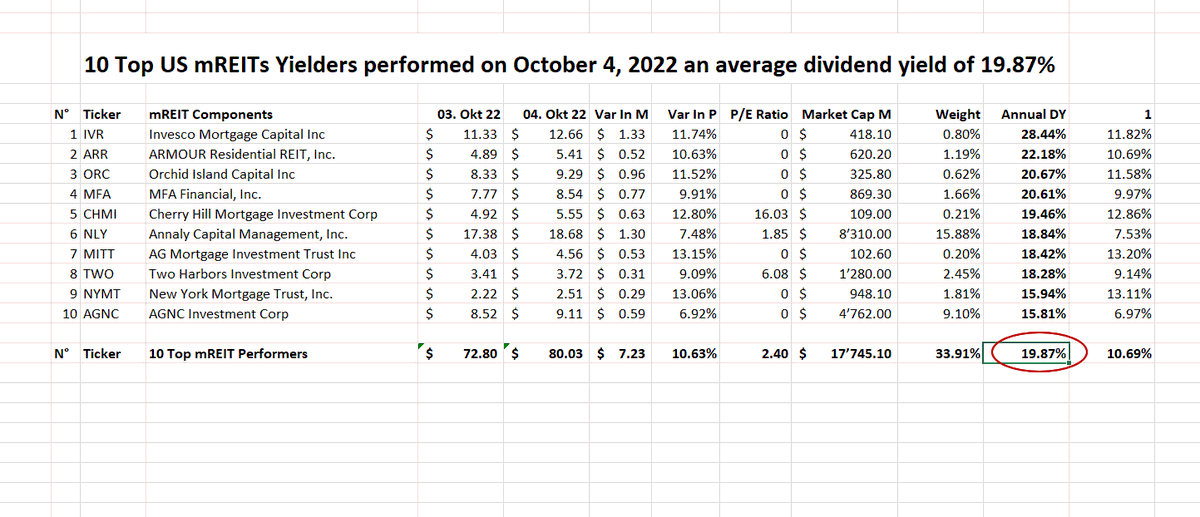Viewport: 1200px width, 517px height.
Task: Click the TWO ticker cell
Action: (x=98, y=274)
